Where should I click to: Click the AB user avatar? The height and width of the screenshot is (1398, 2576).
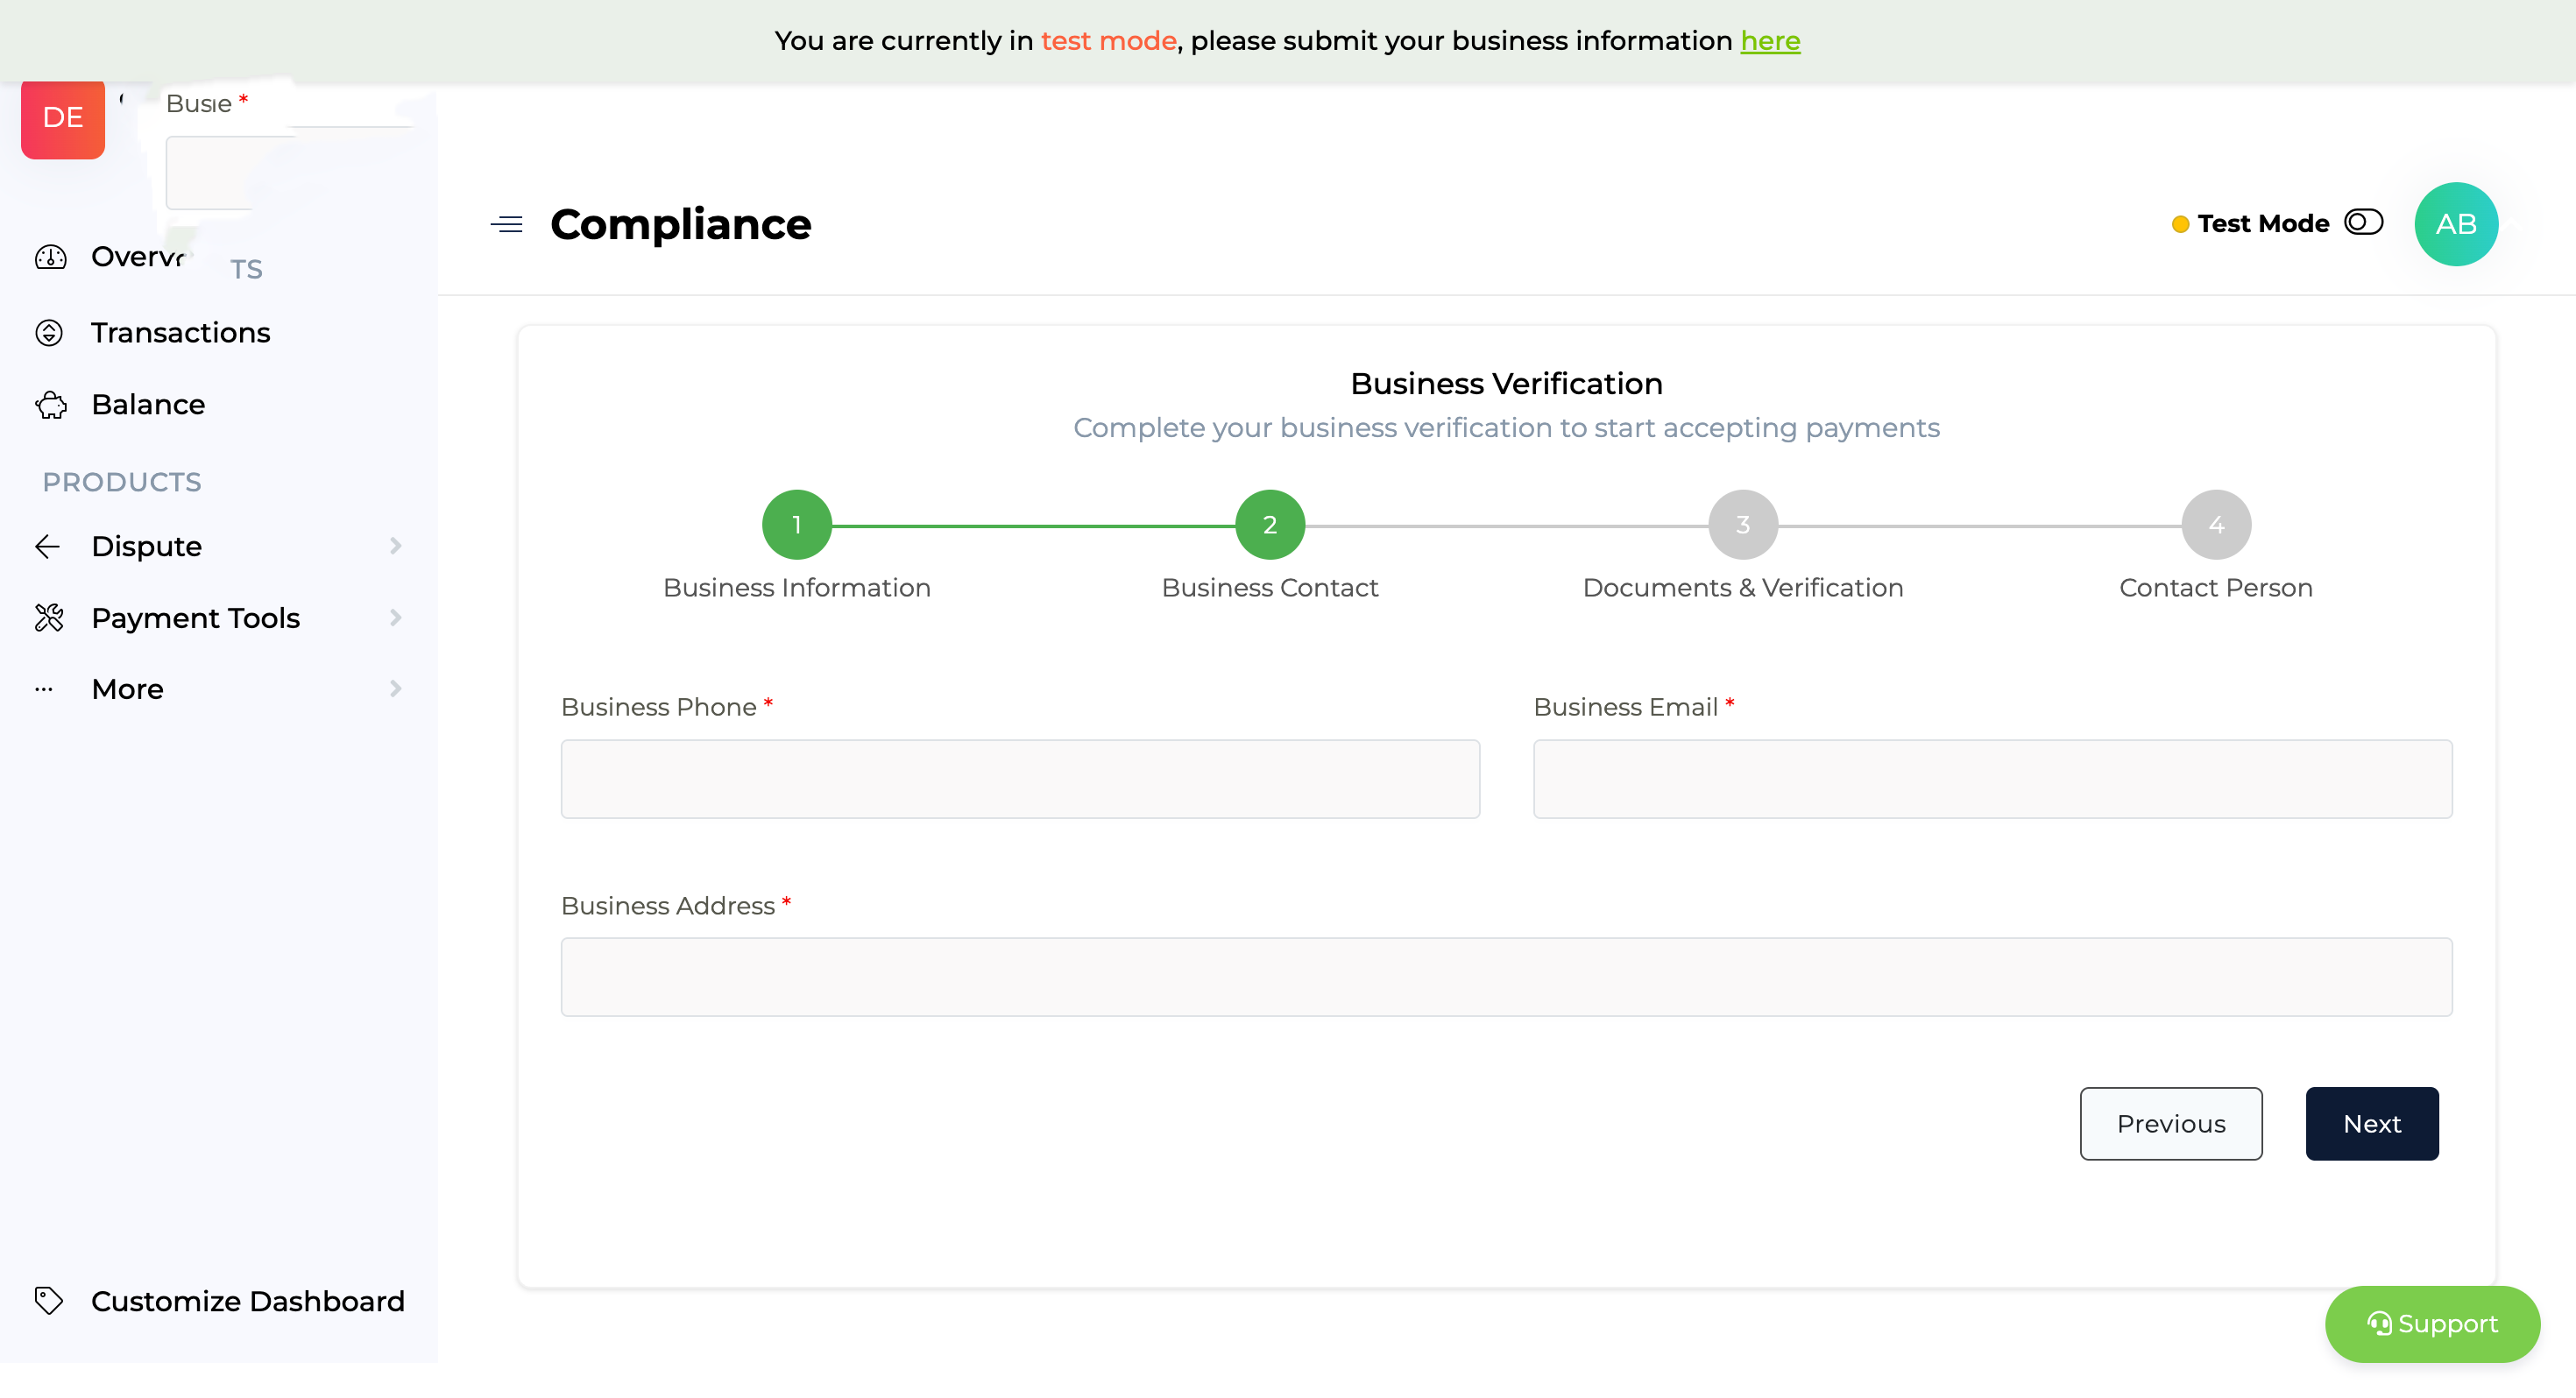click(2455, 224)
